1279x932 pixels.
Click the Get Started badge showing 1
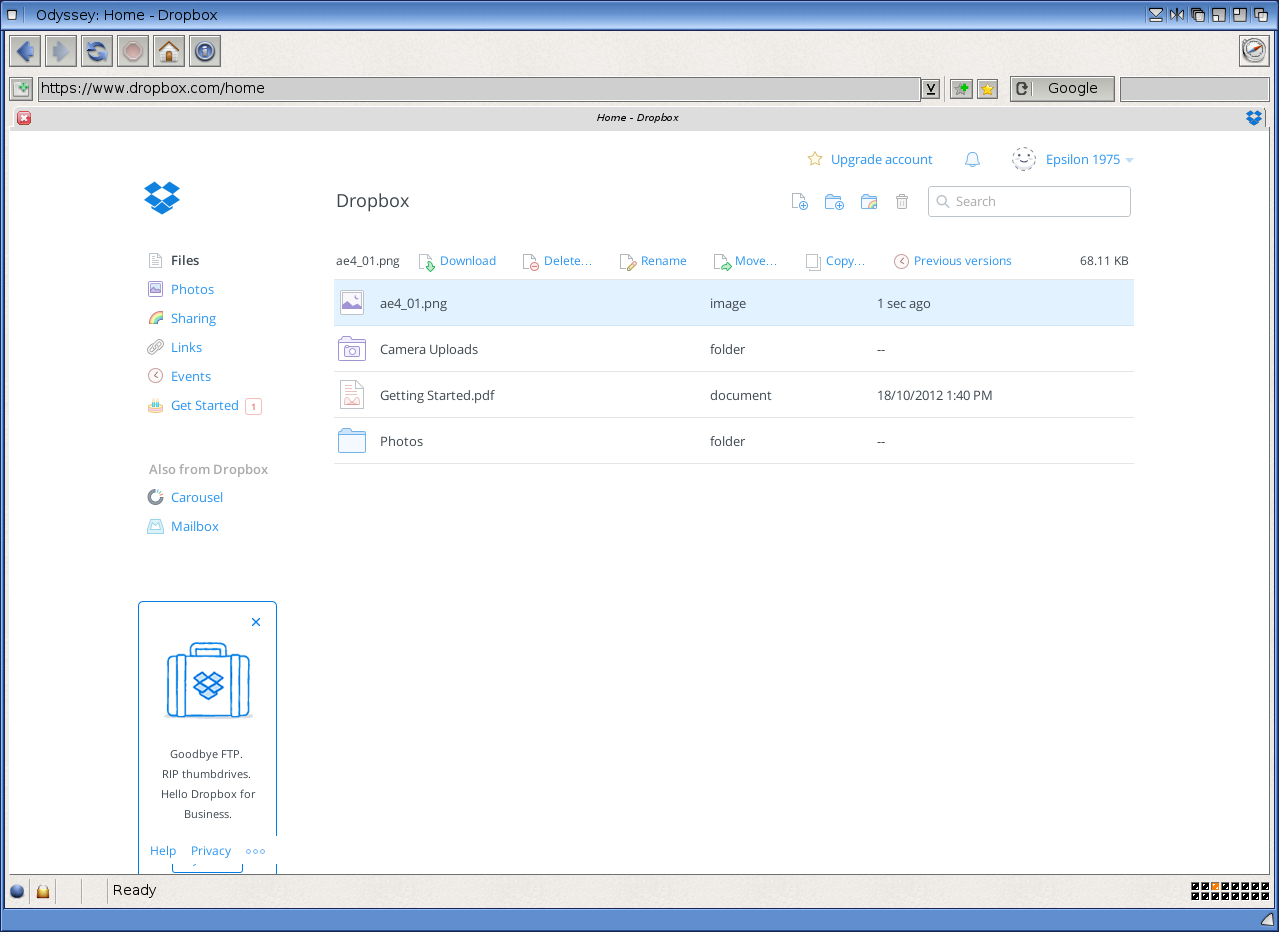point(253,406)
